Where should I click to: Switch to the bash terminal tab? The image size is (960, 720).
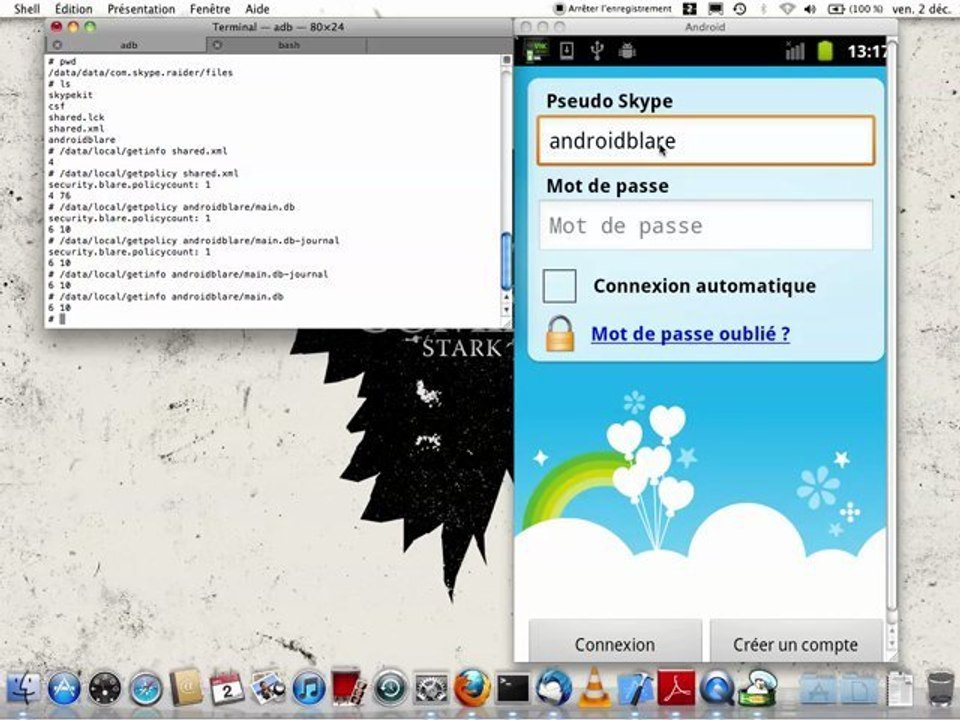288,45
